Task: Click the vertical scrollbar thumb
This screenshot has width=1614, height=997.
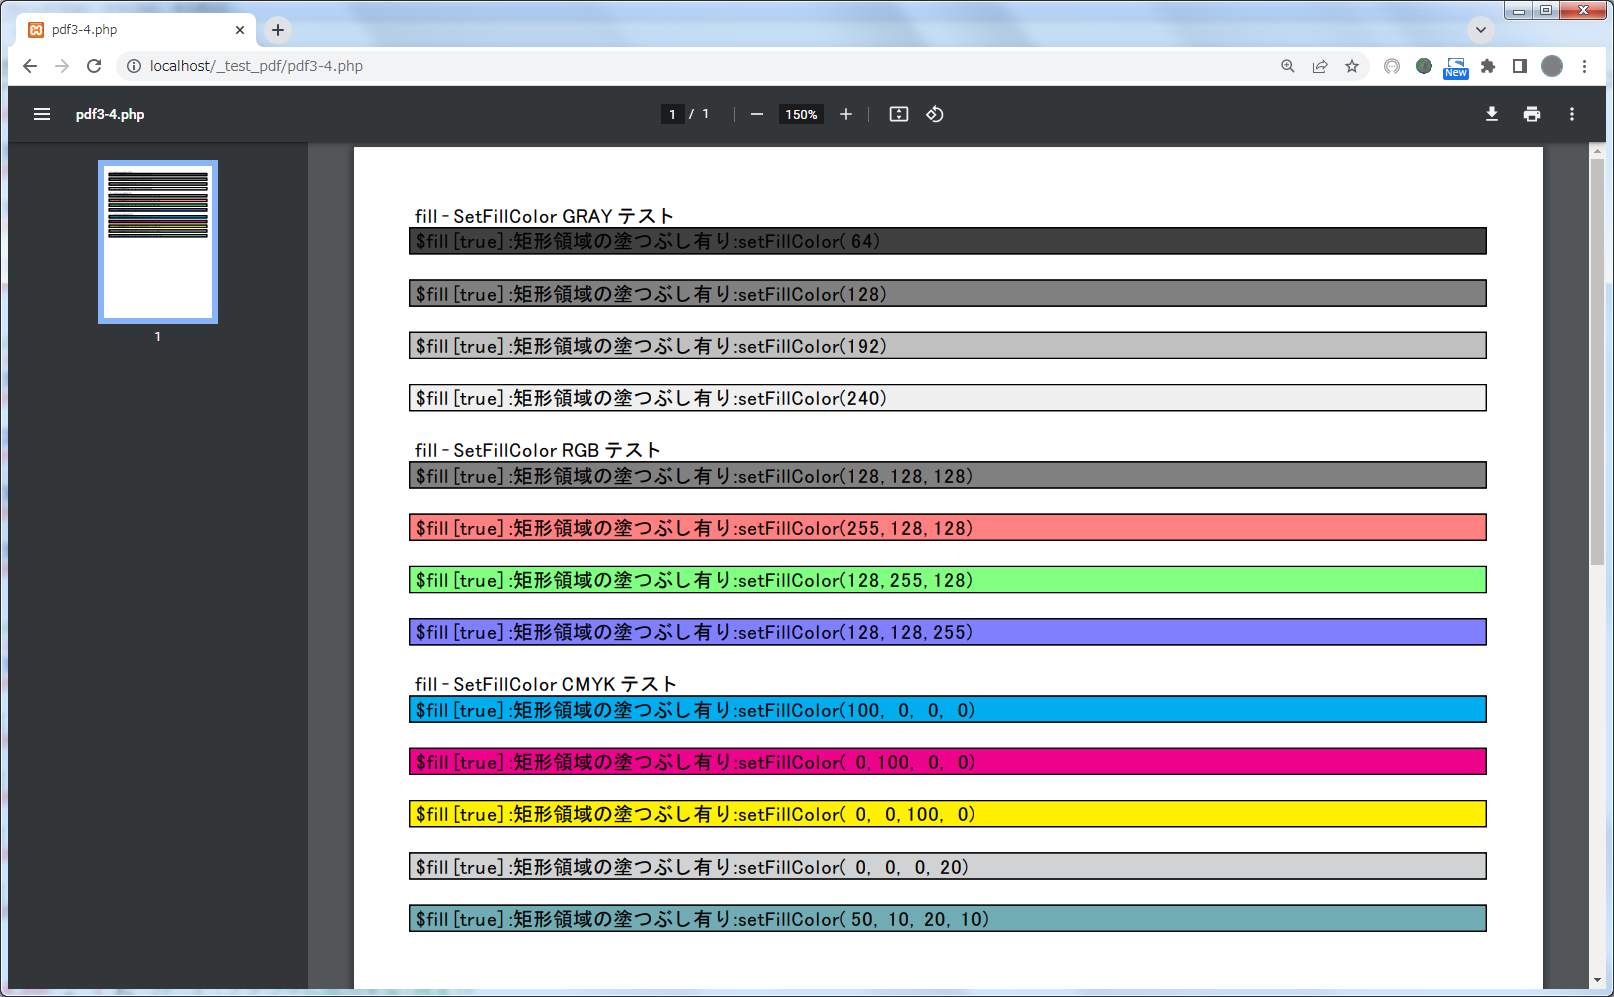Action: point(1597,361)
